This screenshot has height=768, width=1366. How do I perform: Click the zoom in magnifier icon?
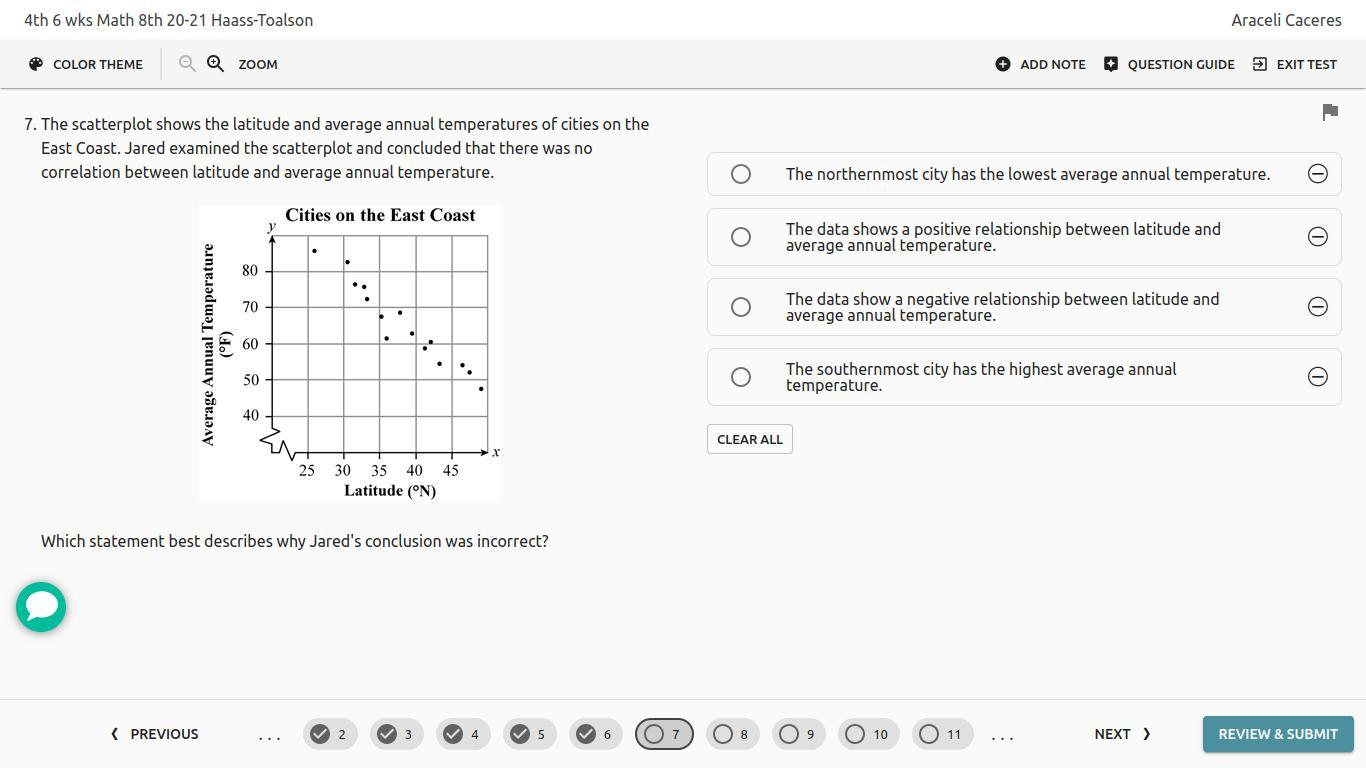tap(215, 64)
